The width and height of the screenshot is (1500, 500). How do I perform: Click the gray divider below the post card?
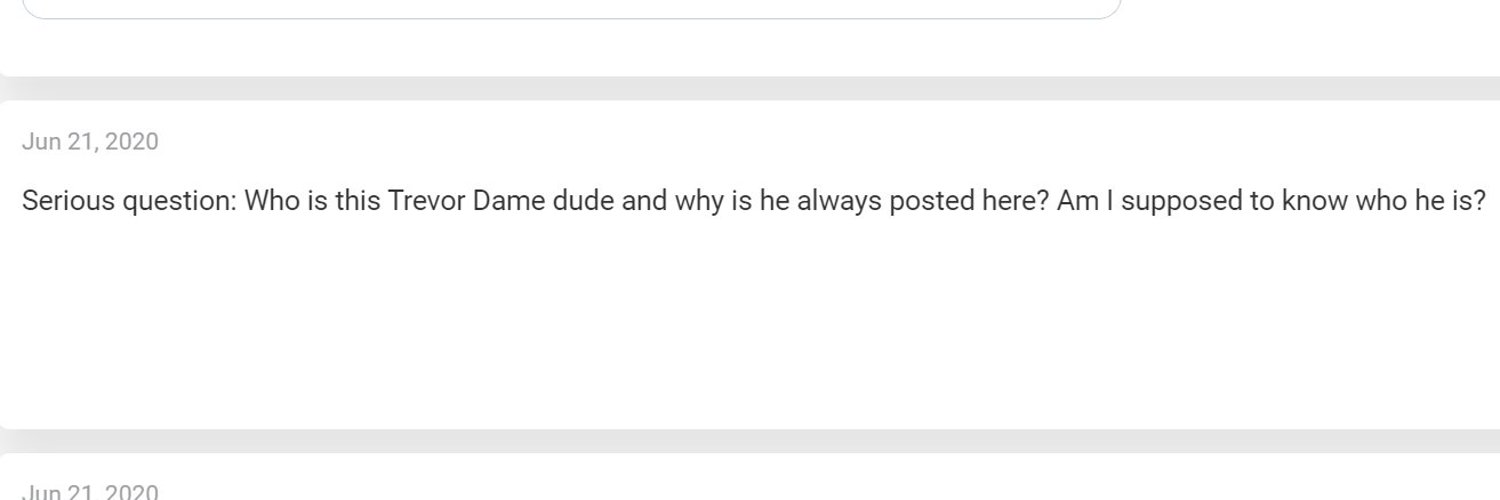coord(750,441)
